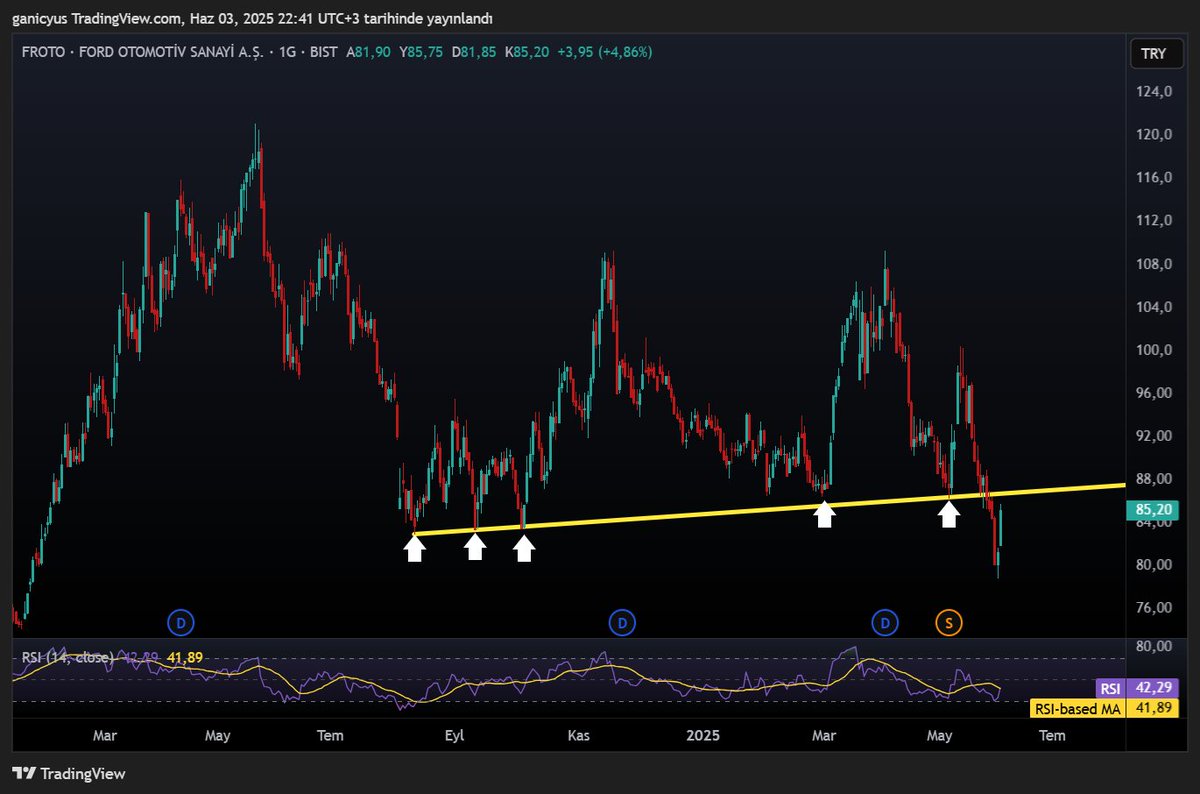Screen dimensions: 1200x794
Task: Click the 124,0 price axis label
Action: point(1154,92)
